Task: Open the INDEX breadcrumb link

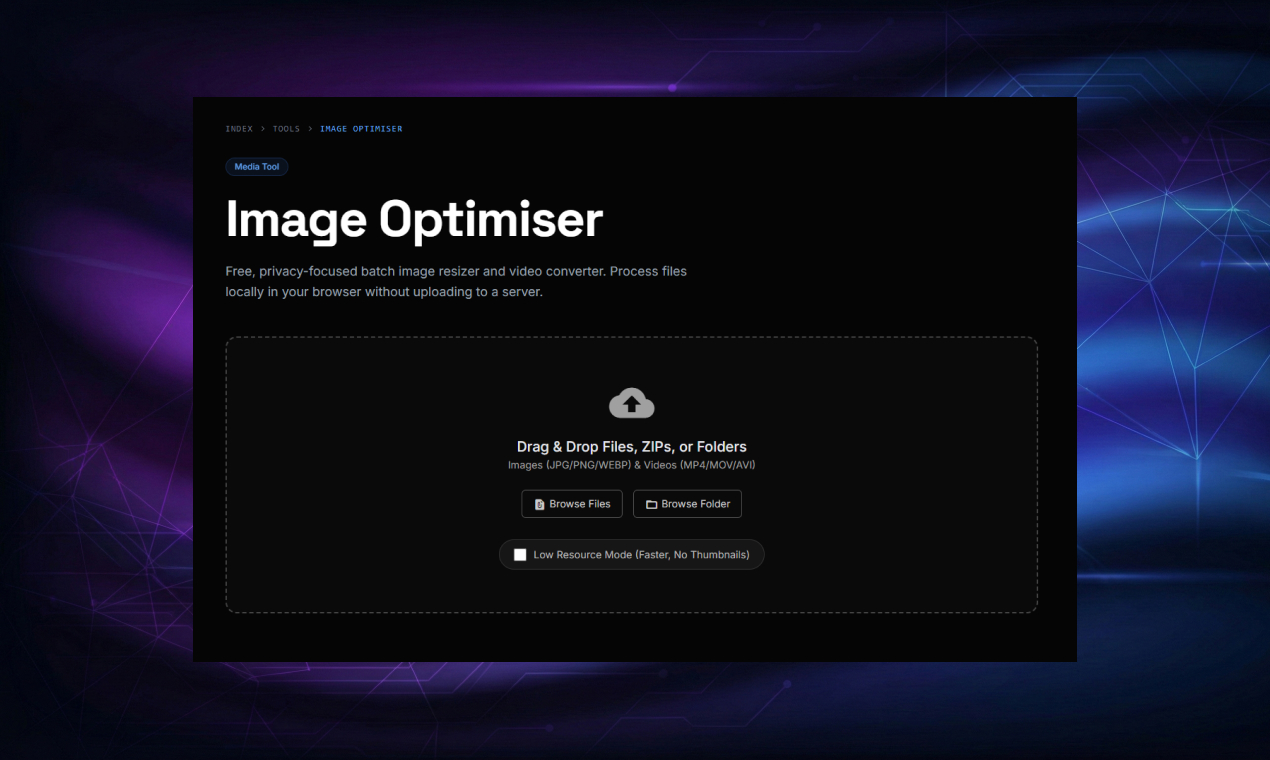Action: click(x=239, y=128)
